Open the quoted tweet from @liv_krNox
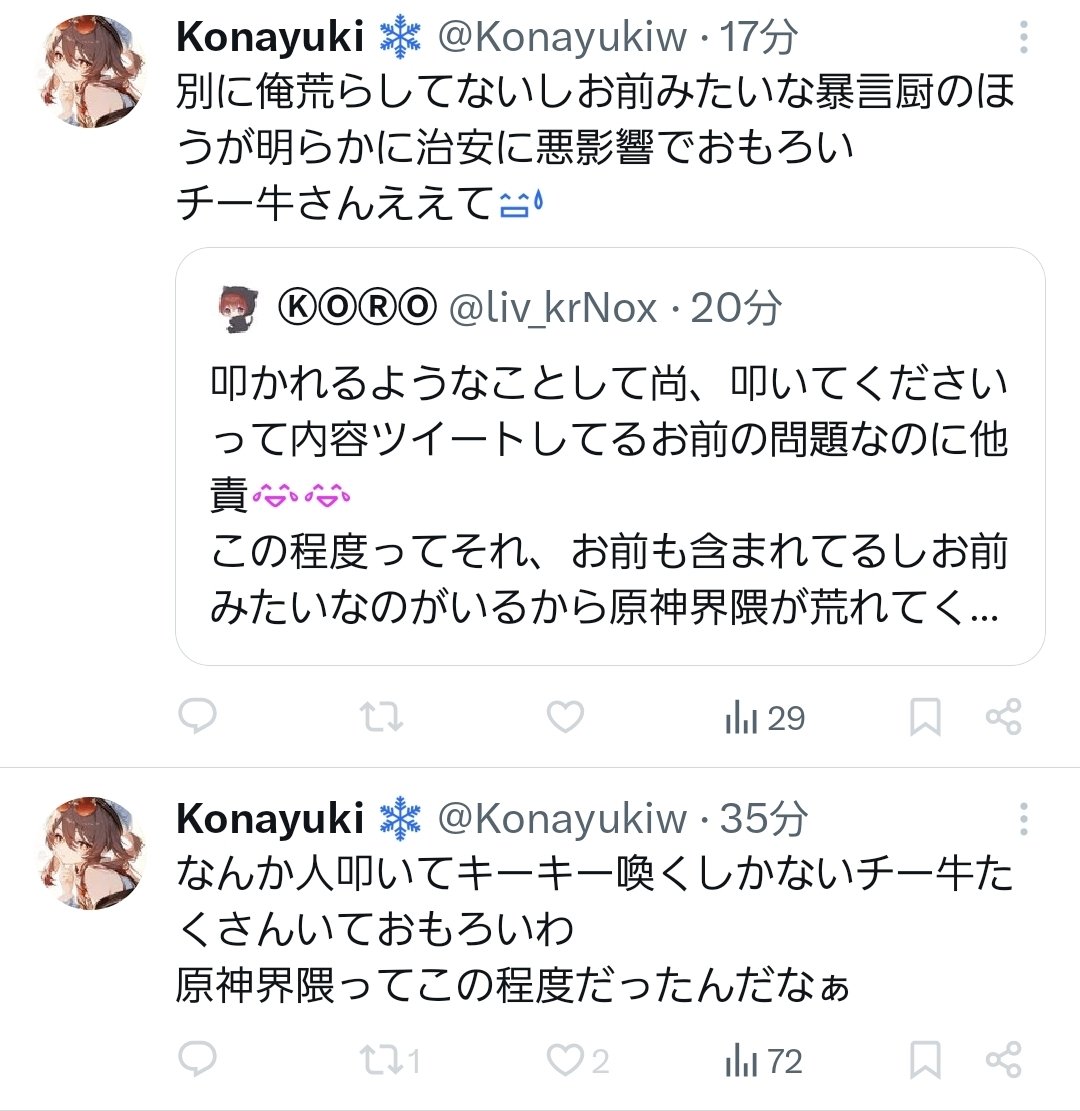The image size is (1080, 1111). tap(610, 500)
